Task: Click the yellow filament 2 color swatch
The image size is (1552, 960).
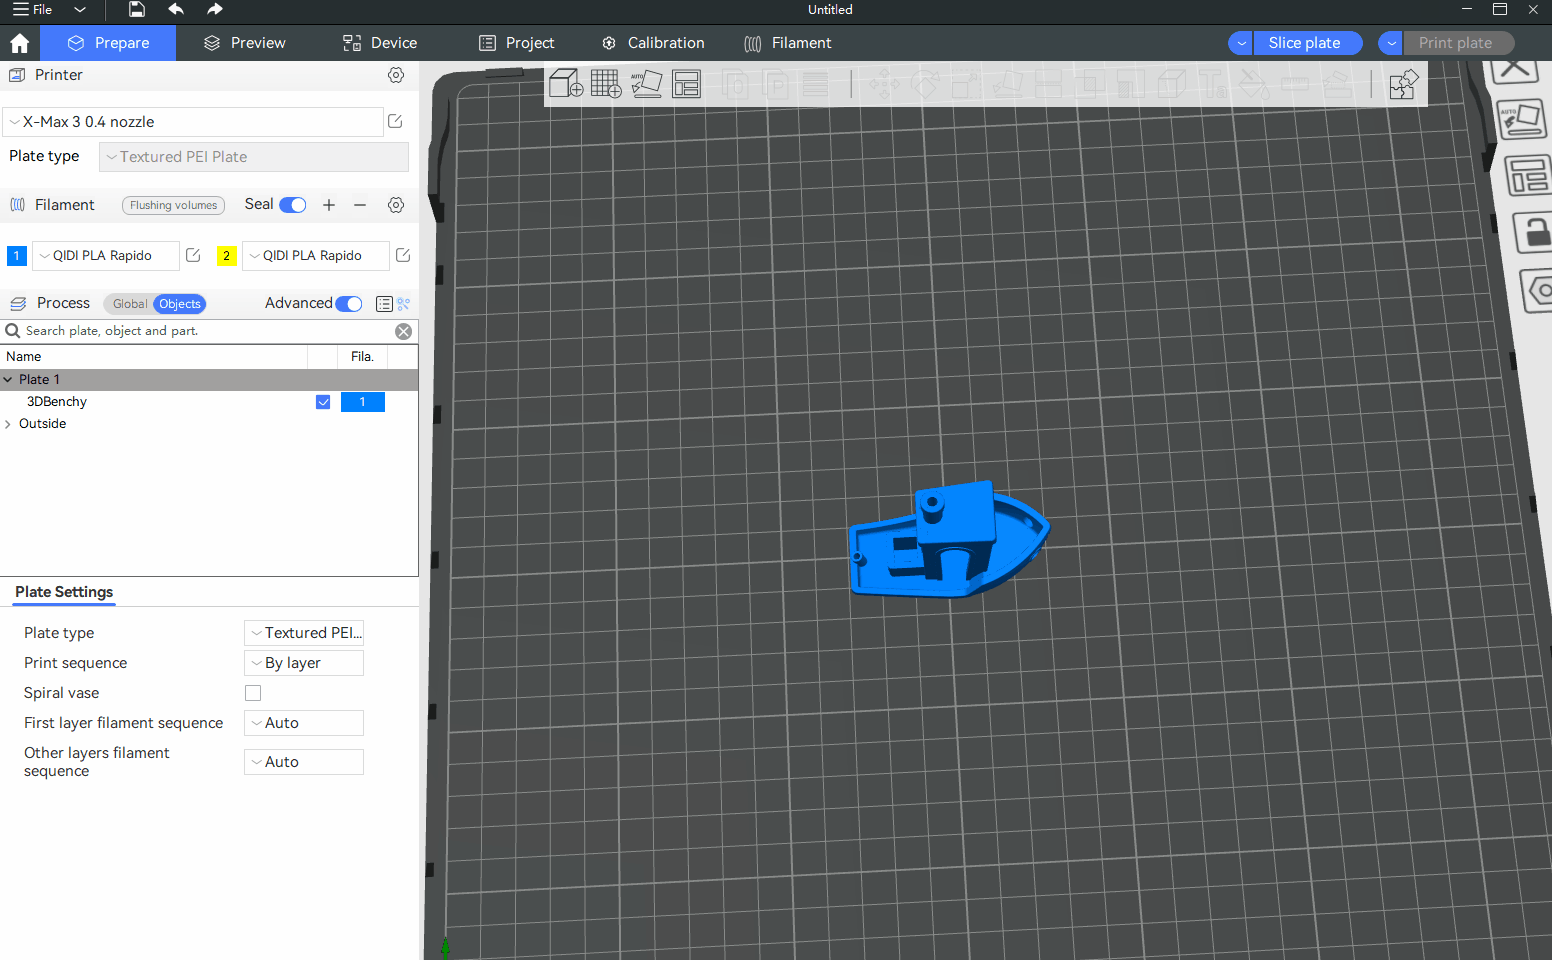Action: pyautogui.click(x=227, y=256)
